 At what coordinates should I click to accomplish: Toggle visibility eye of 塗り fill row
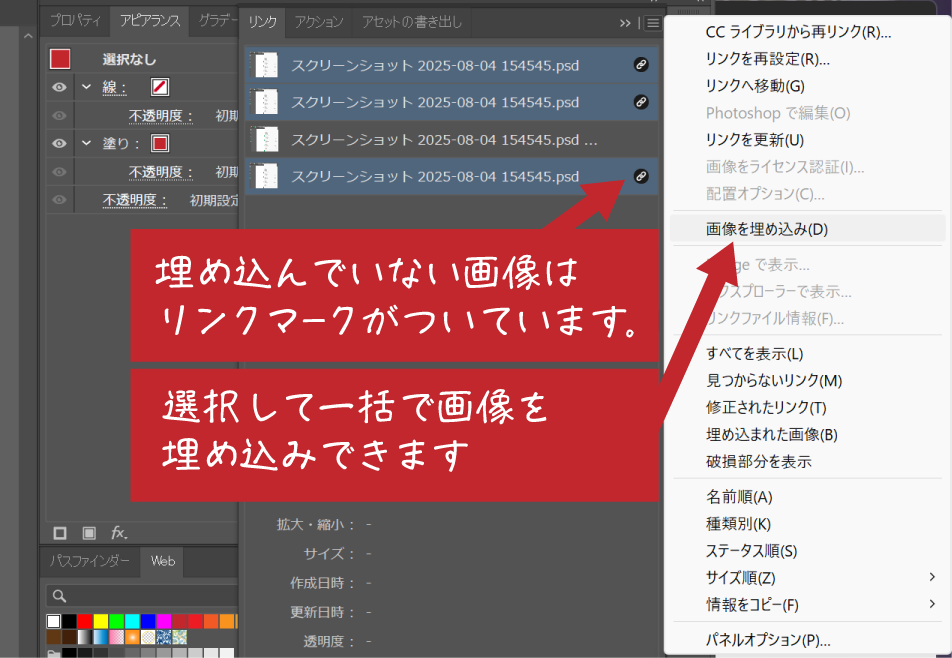60,143
